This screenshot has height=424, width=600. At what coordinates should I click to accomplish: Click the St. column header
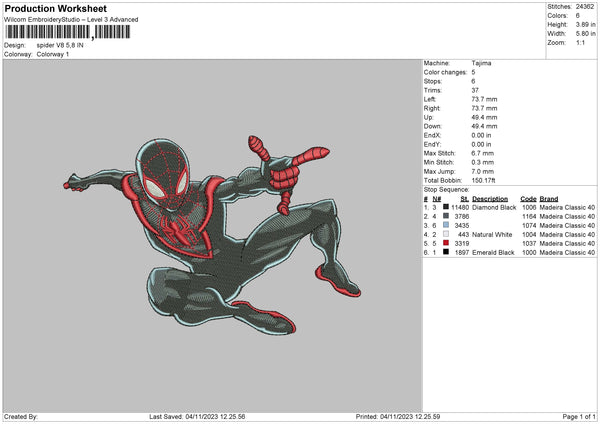pos(465,198)
